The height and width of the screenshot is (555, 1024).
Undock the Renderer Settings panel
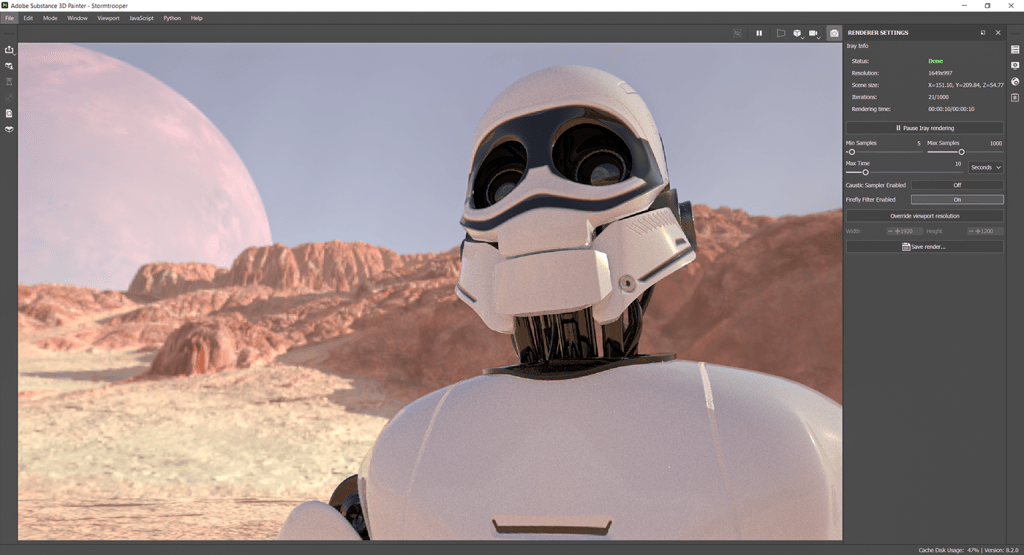tap(982, 33)
